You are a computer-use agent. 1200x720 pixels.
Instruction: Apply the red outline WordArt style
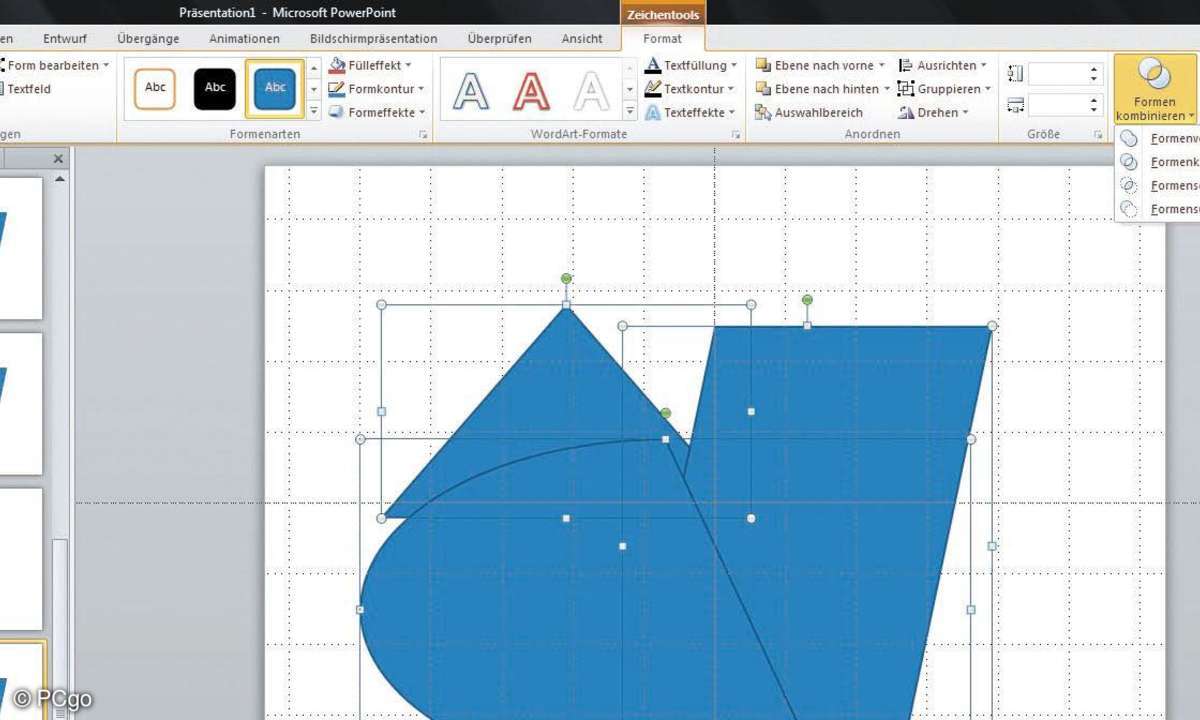pyautogui.click(x=531, y=91)
